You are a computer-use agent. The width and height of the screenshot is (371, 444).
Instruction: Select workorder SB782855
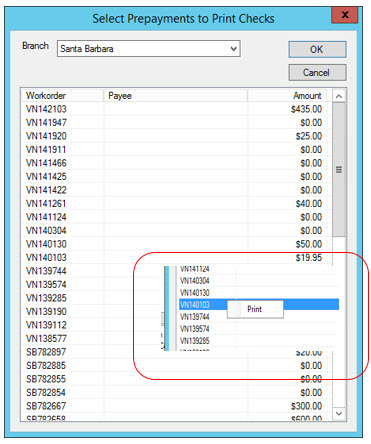point(46,379)
